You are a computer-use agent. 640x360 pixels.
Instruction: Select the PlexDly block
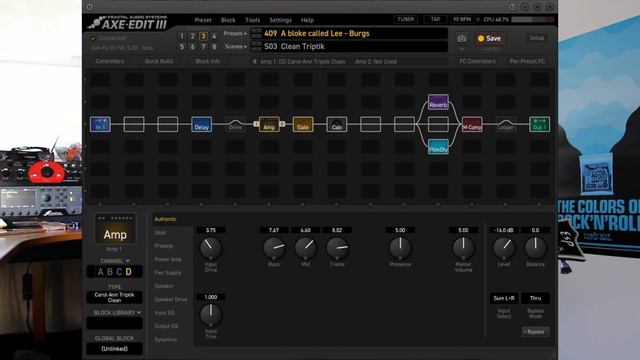click(438, 147)
